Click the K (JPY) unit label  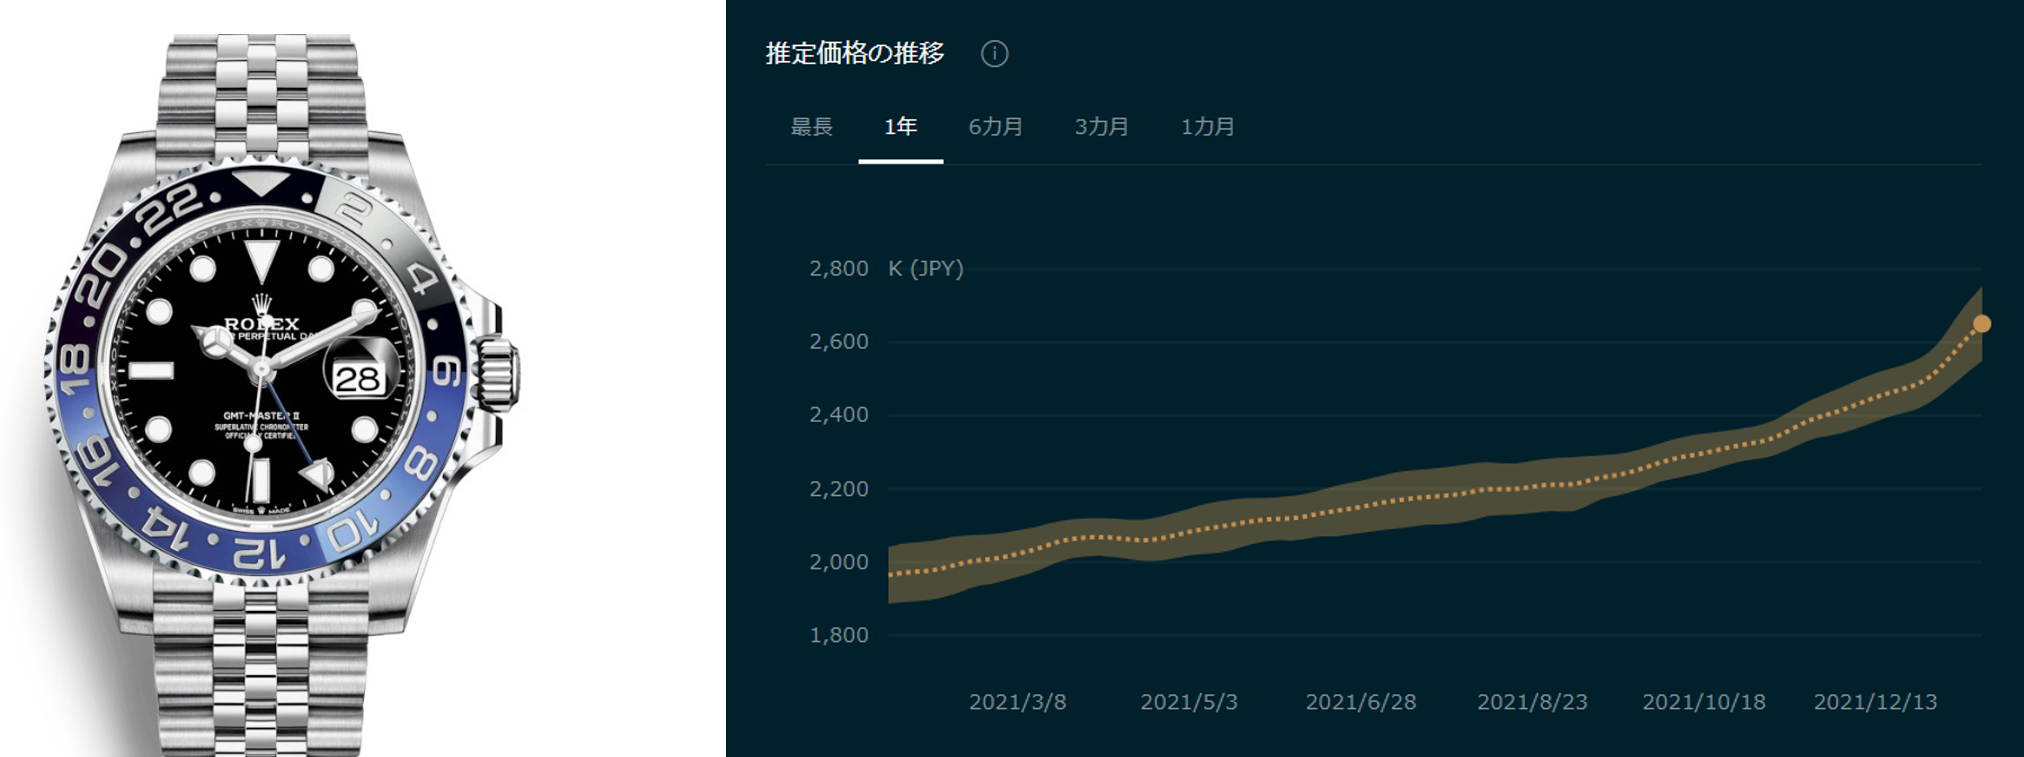(x=926, y=268)
